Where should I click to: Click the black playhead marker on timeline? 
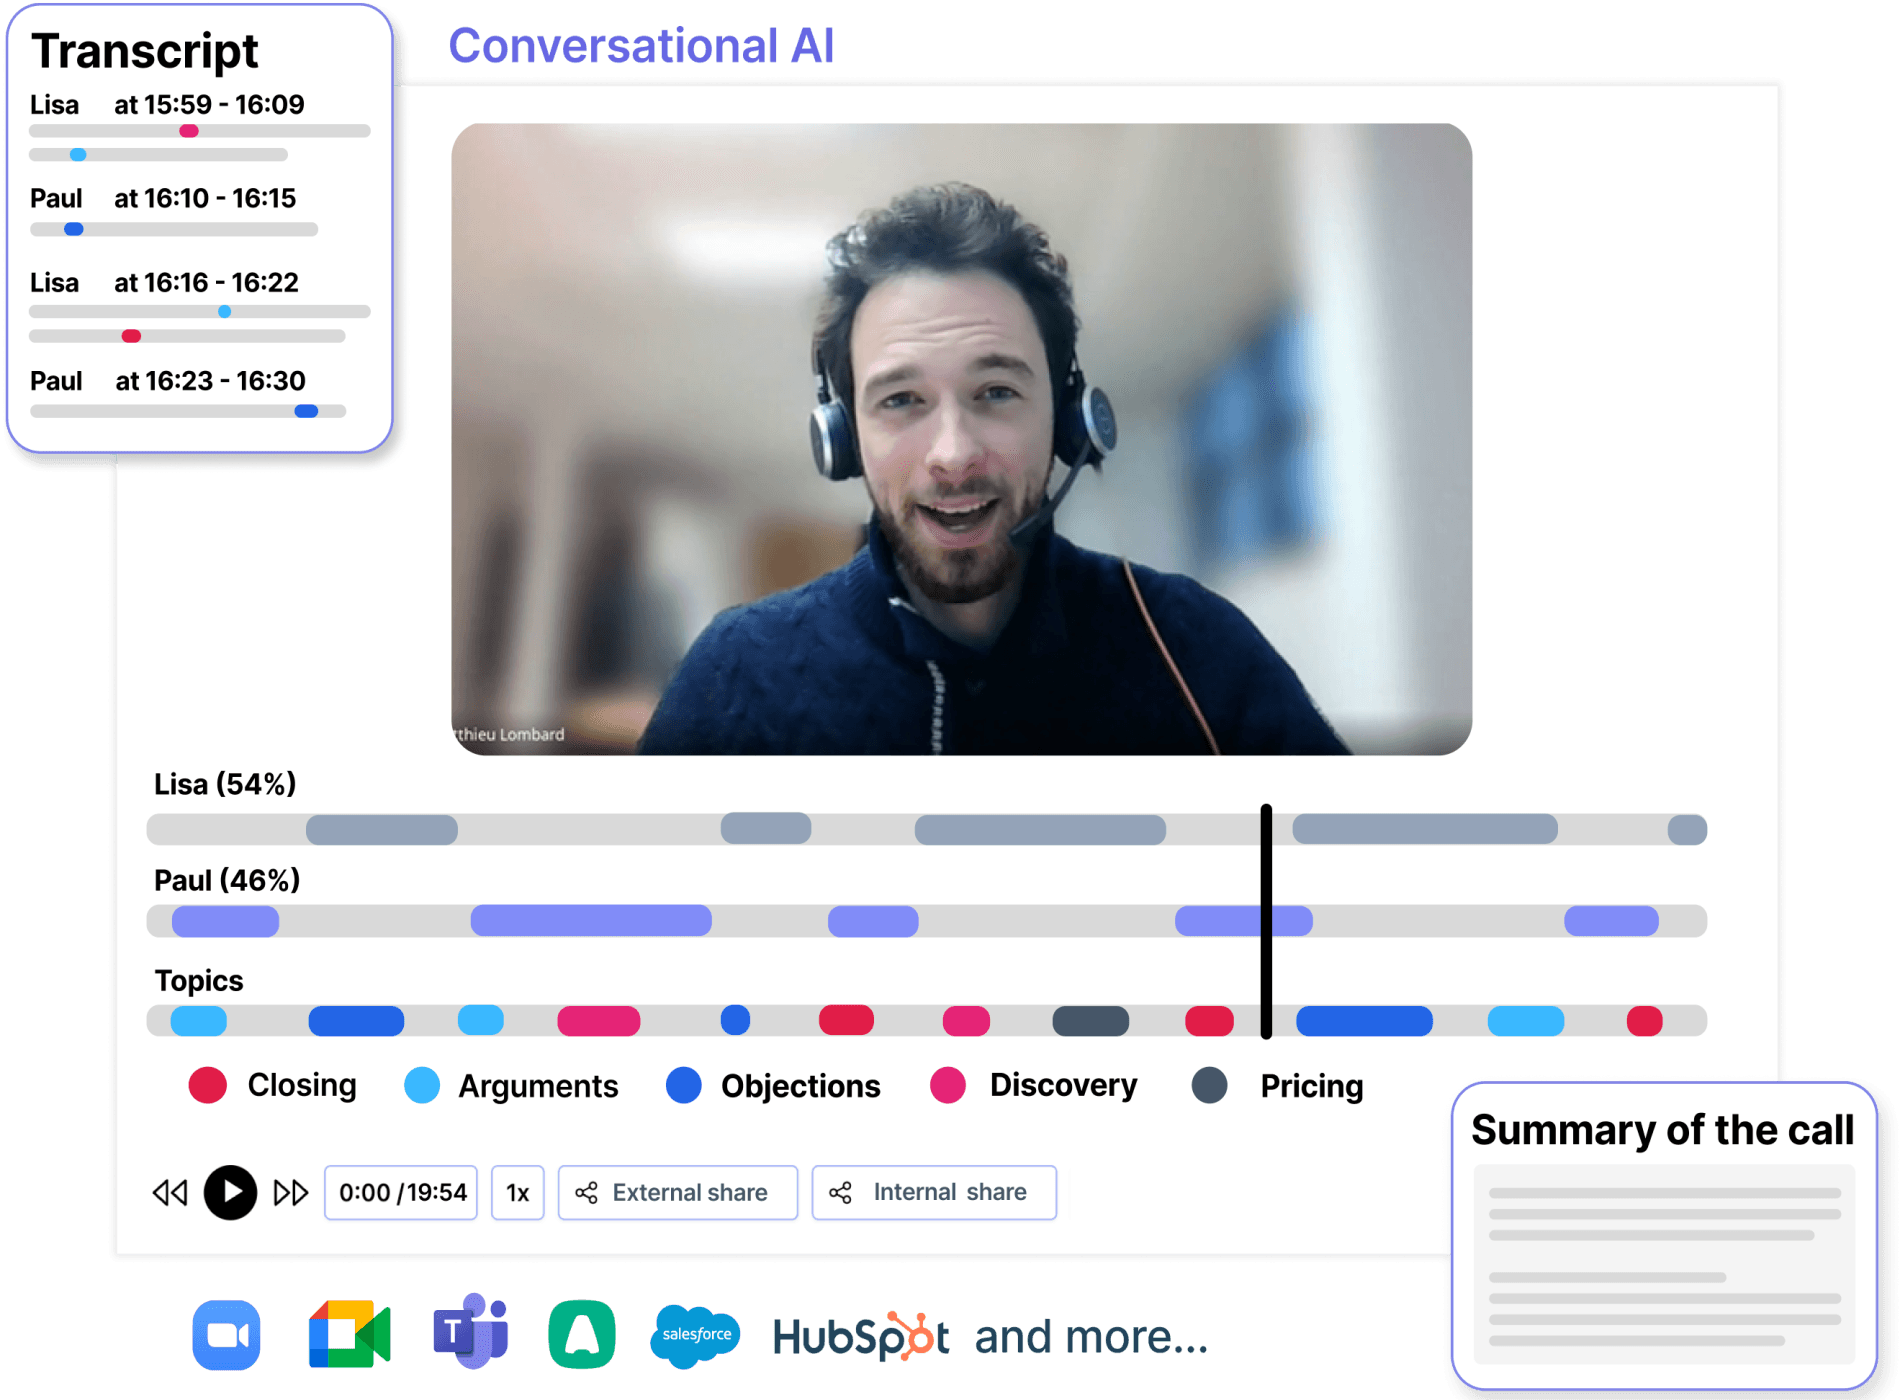pos(1266,920)
